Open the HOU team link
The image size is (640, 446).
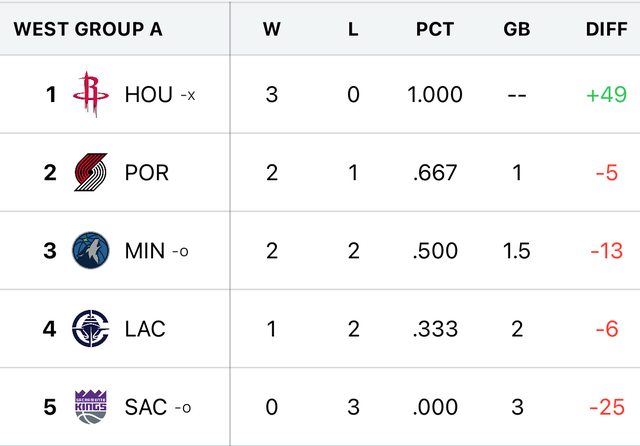pos(148,95)
